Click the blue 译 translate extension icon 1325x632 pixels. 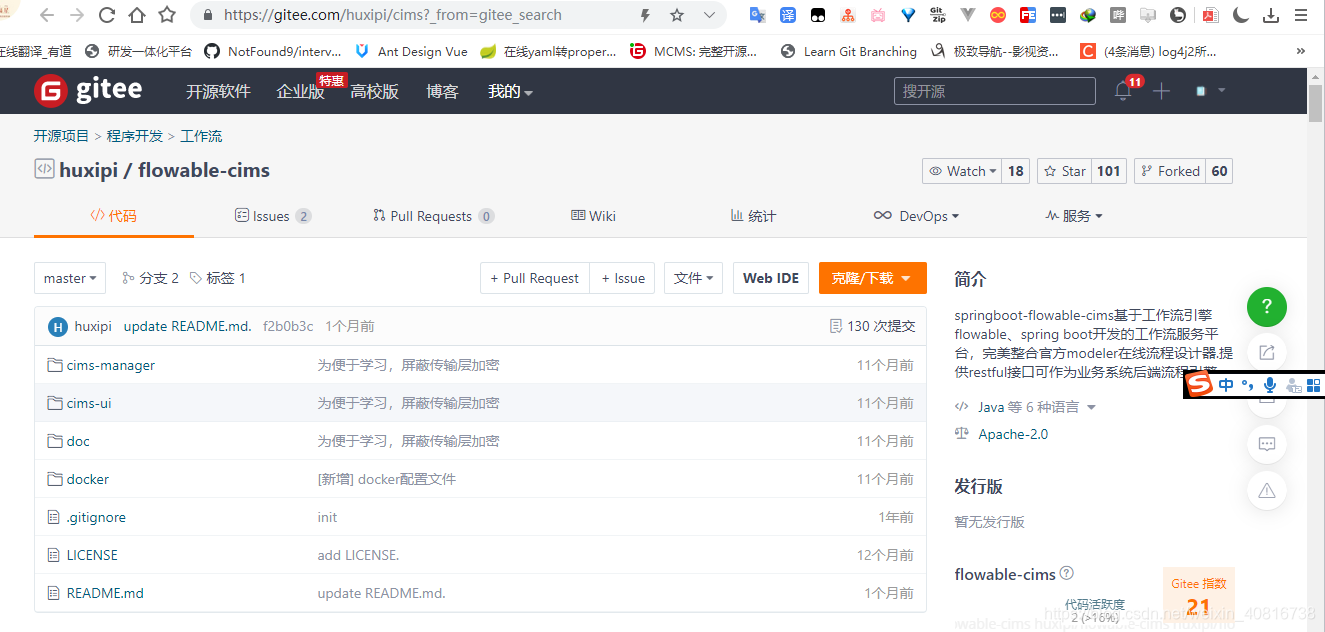[x=788, y=15]
